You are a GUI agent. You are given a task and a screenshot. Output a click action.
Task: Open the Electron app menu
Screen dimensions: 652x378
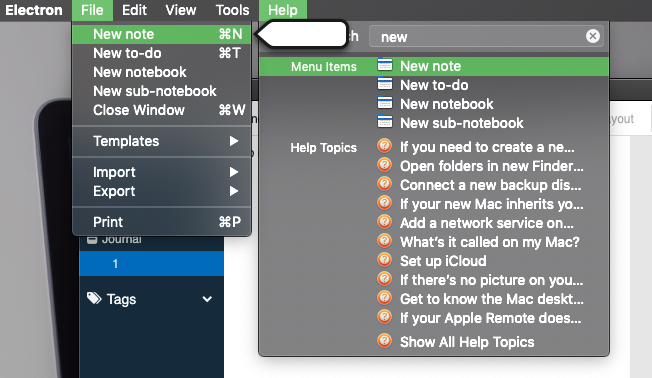pos(34,10)
